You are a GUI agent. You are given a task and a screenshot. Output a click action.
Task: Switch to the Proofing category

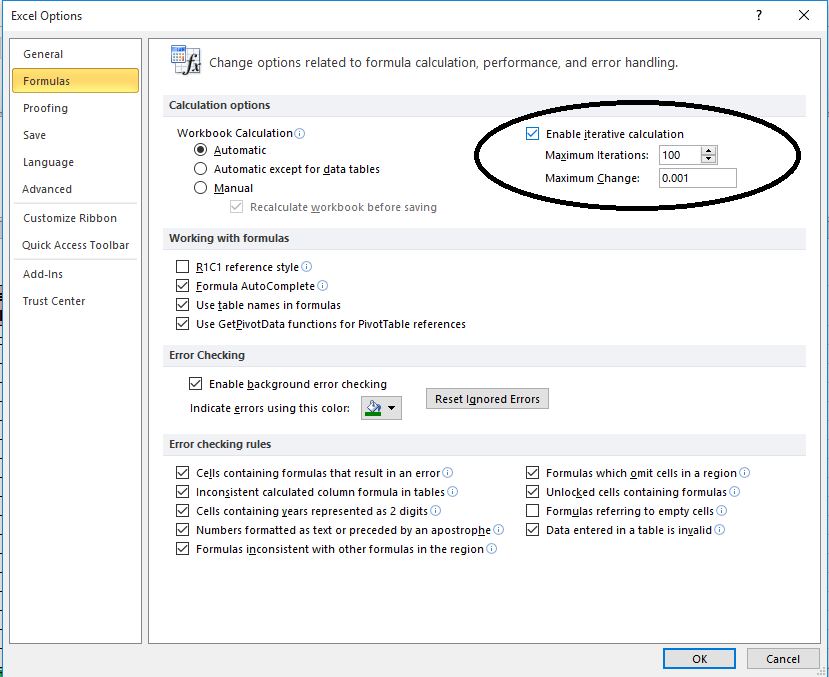(x=45, y=107)
